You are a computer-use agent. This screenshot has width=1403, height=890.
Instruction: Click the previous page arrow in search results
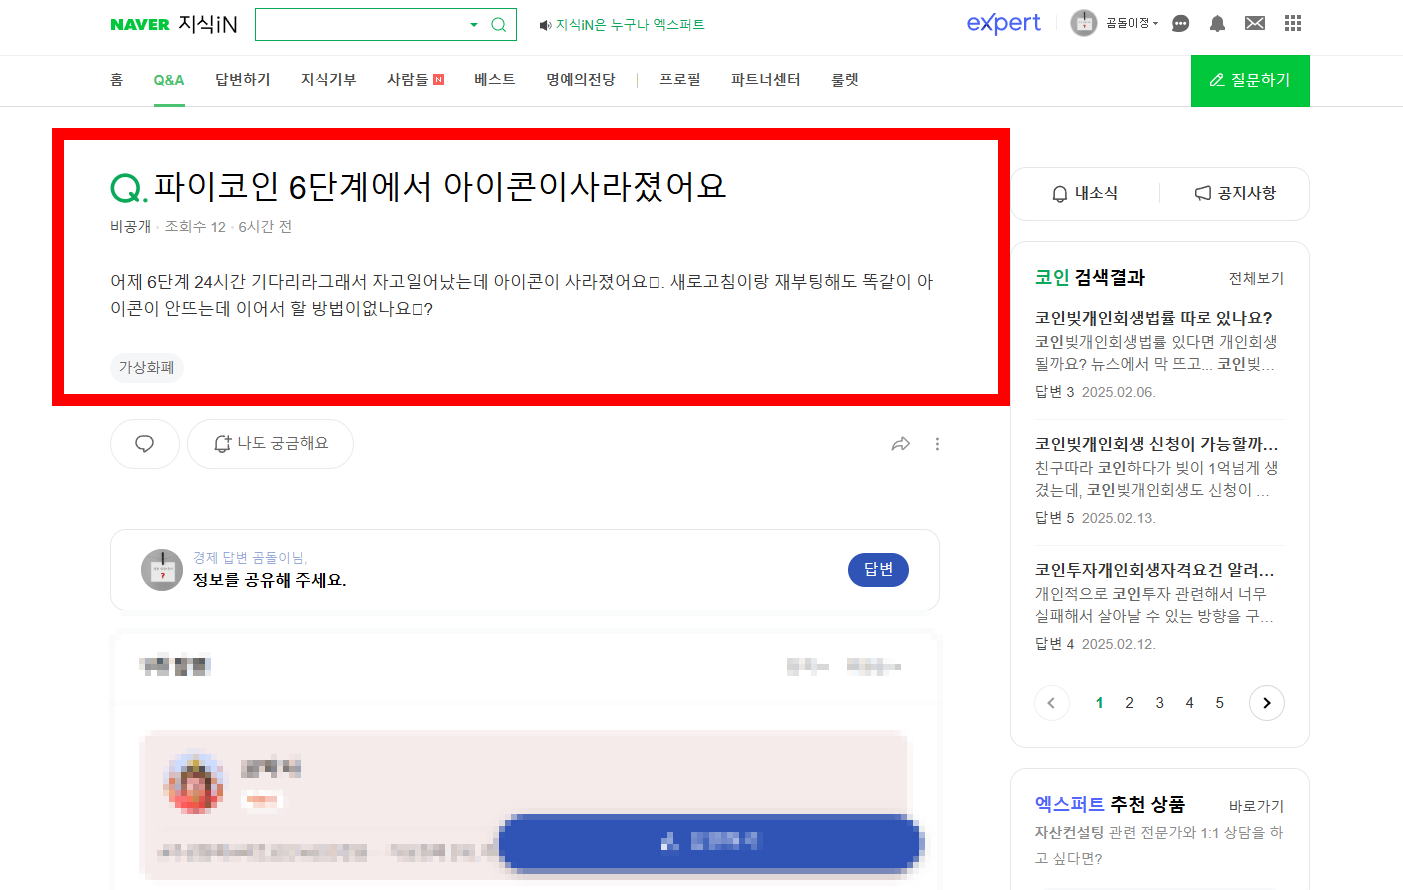pyautogui.click(x=1052, y=703)
